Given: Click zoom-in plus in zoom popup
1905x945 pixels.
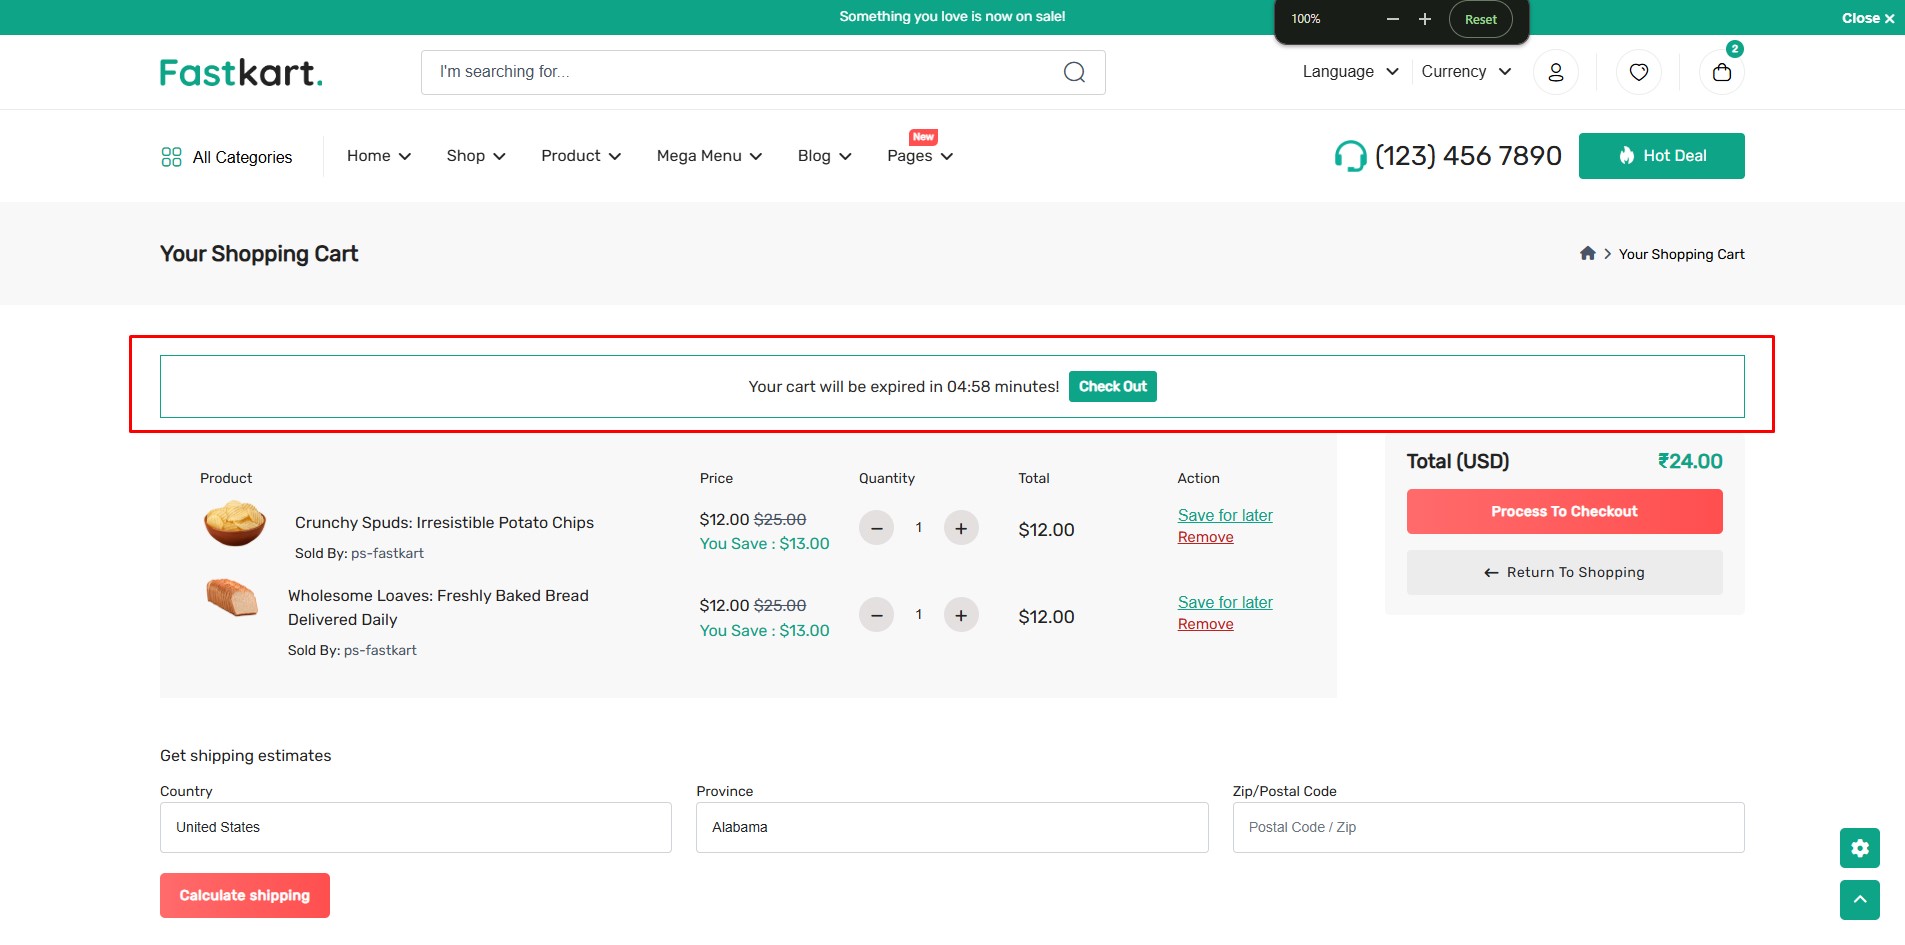Looking at the screenshot, I should [1425, 19].
